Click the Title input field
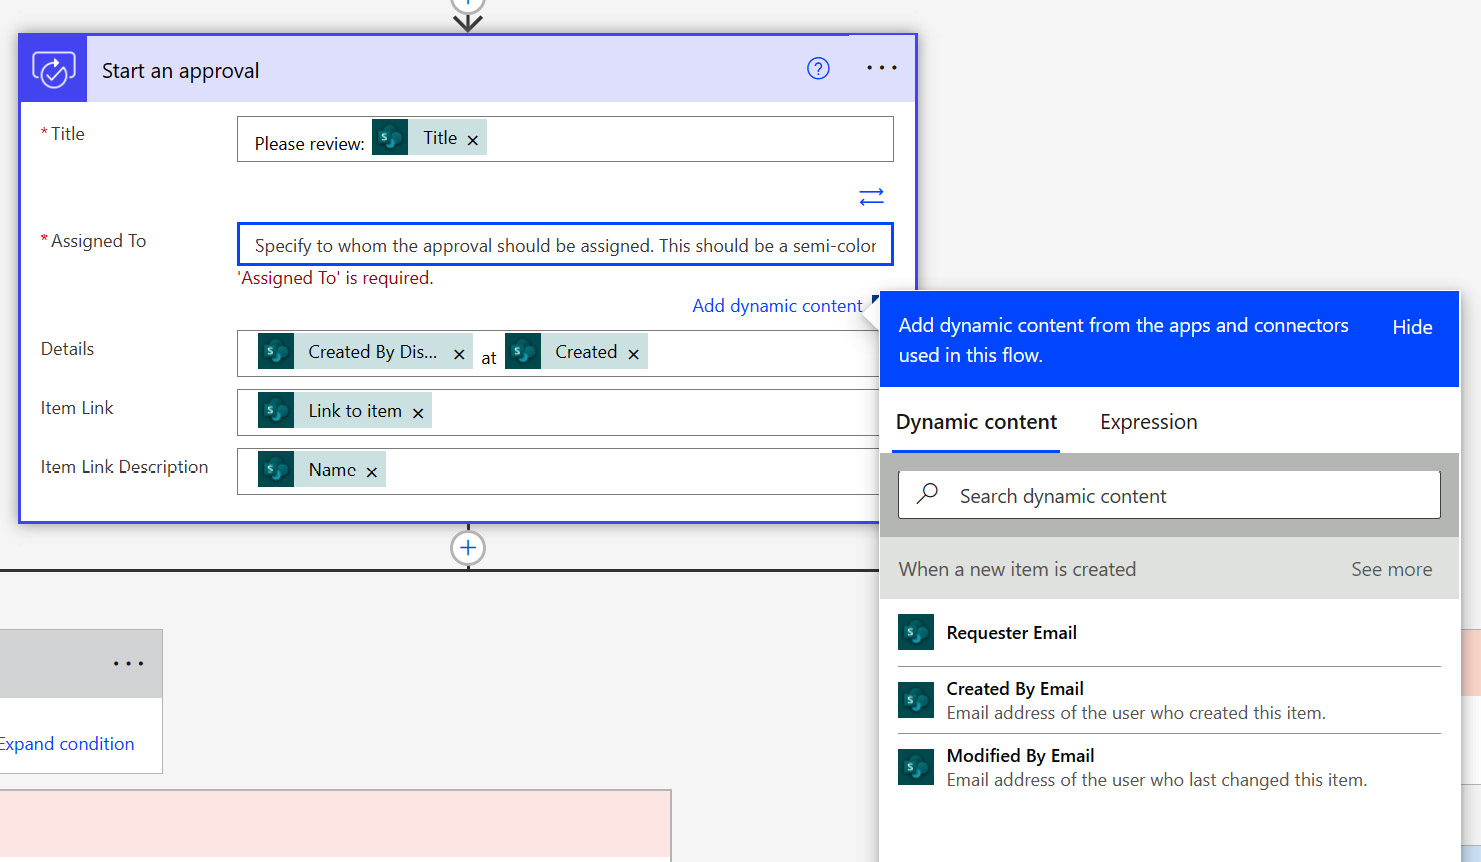 [x=565, y=139]
